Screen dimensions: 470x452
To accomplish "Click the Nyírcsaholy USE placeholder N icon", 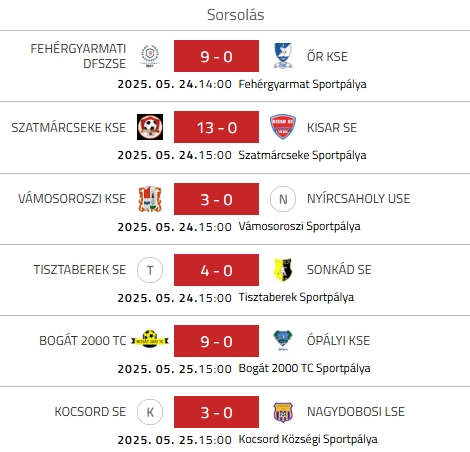I will click(x=283, y=199).
